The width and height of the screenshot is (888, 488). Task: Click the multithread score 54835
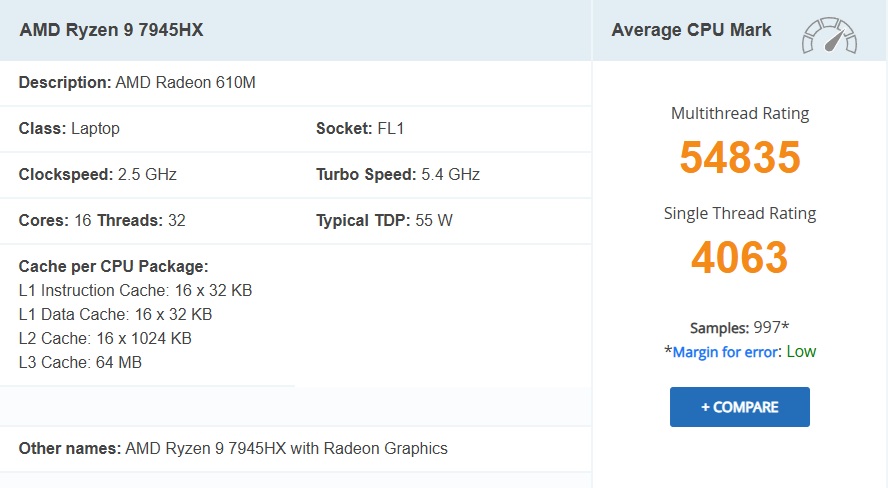click(x=740, y=157)
